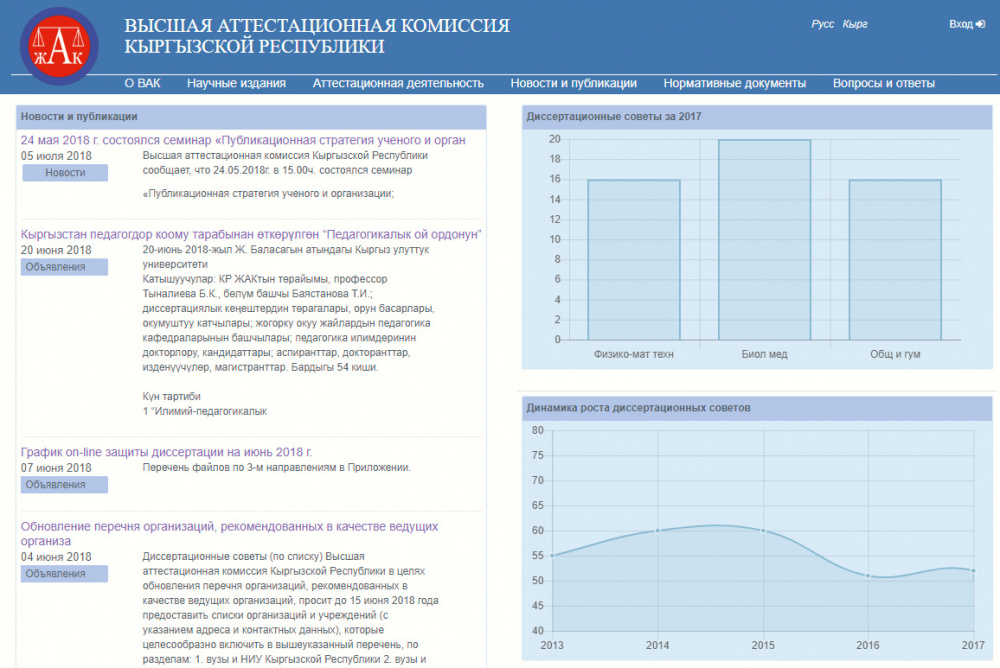The width and height of the screenshot is (1000, 668).
Task: Click the site title Высшая аттестационная комиссия
Action: coord(317,36)
